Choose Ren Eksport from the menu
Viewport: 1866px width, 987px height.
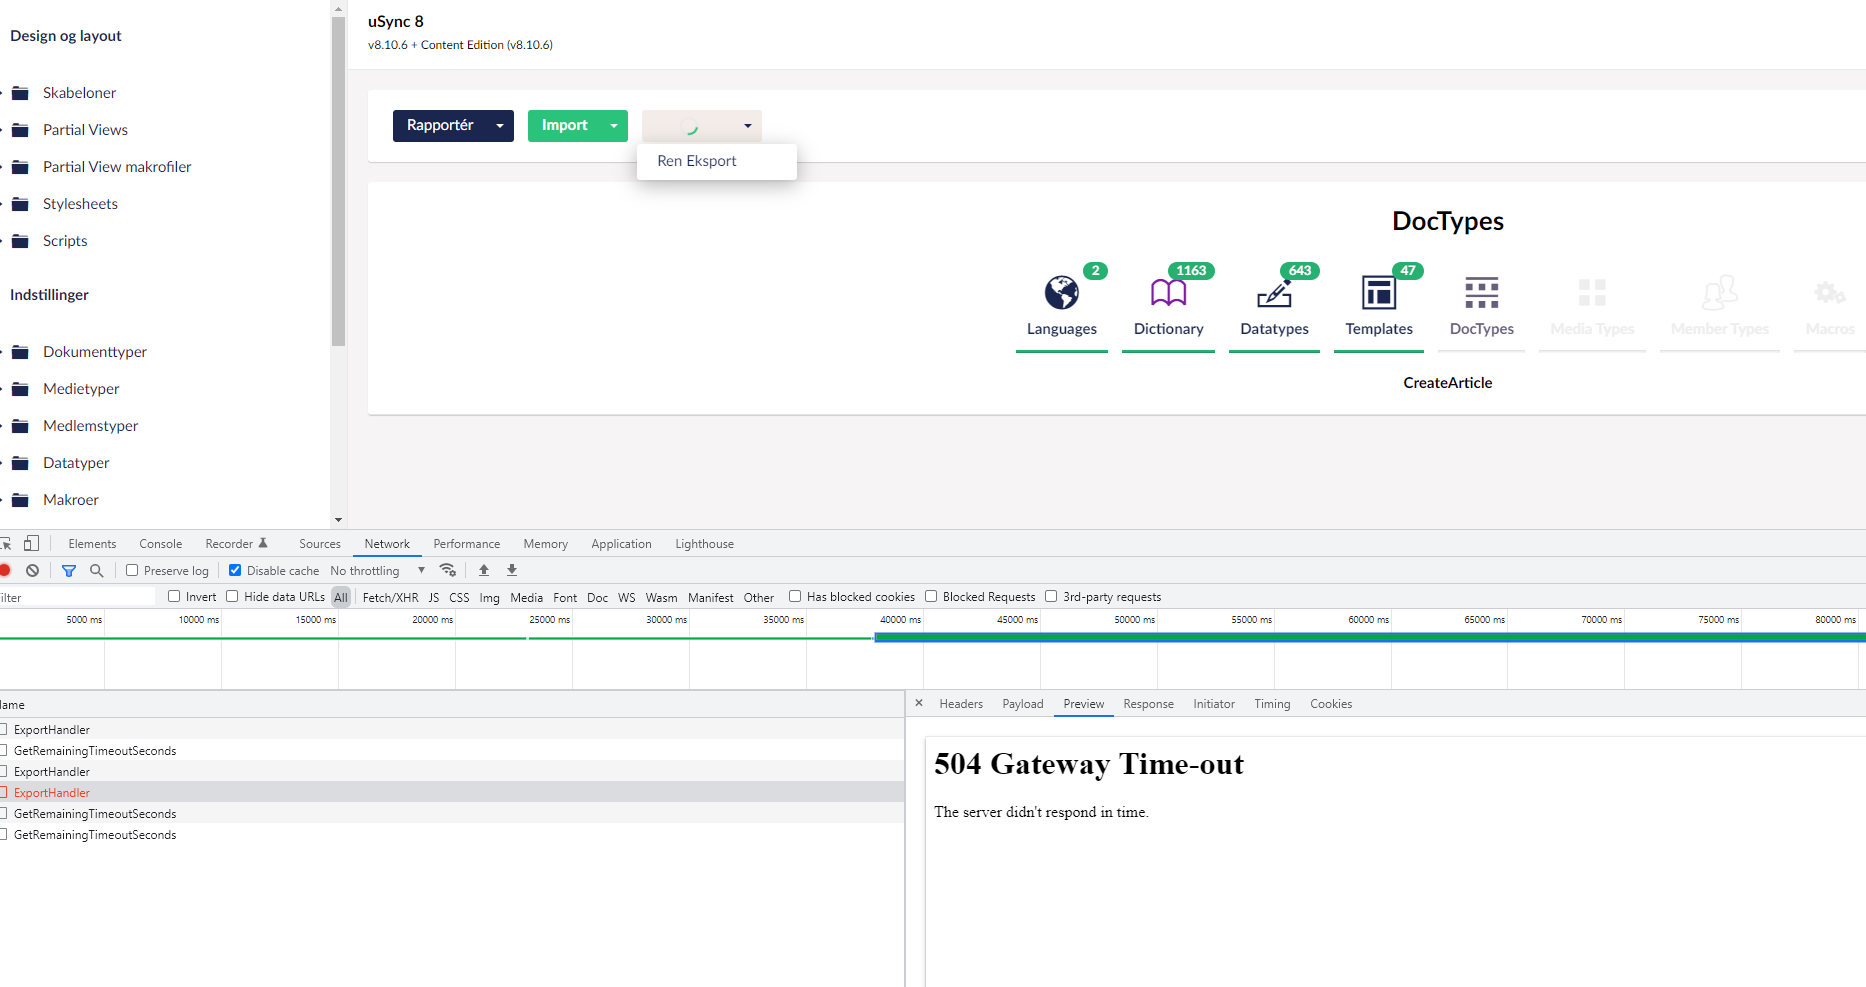pos(697,161)
